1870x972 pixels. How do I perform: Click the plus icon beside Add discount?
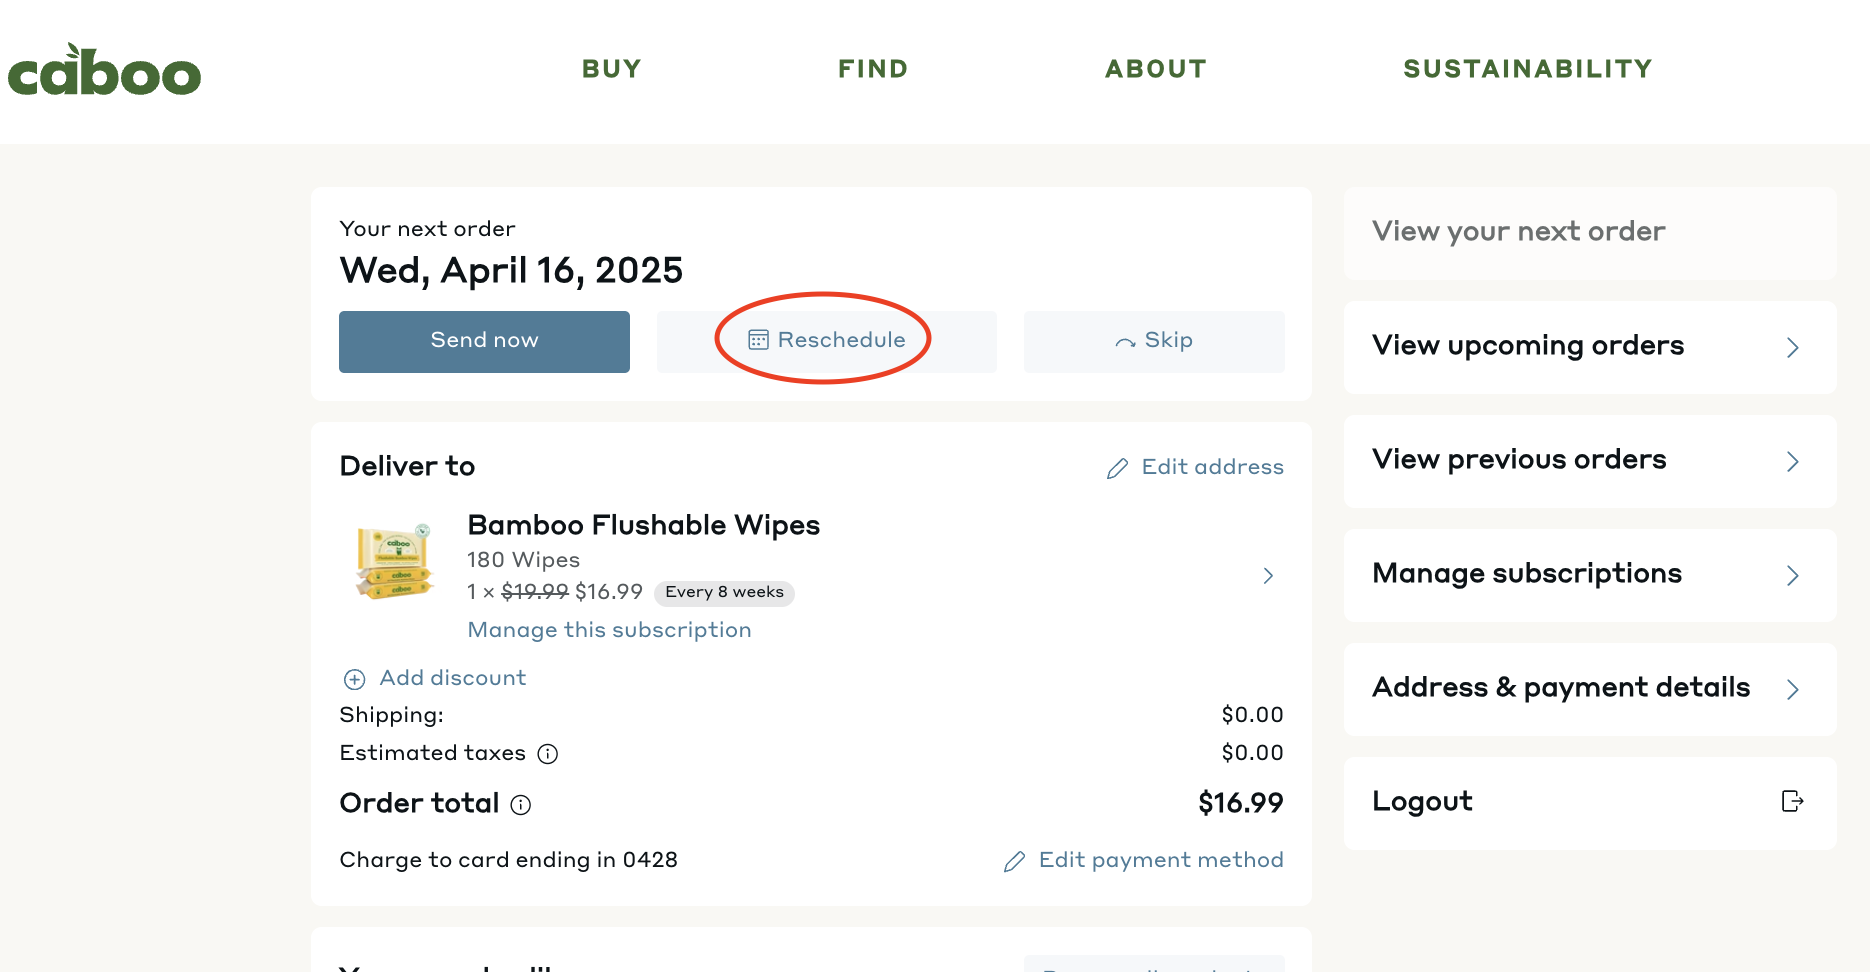[x=354, y=680]
